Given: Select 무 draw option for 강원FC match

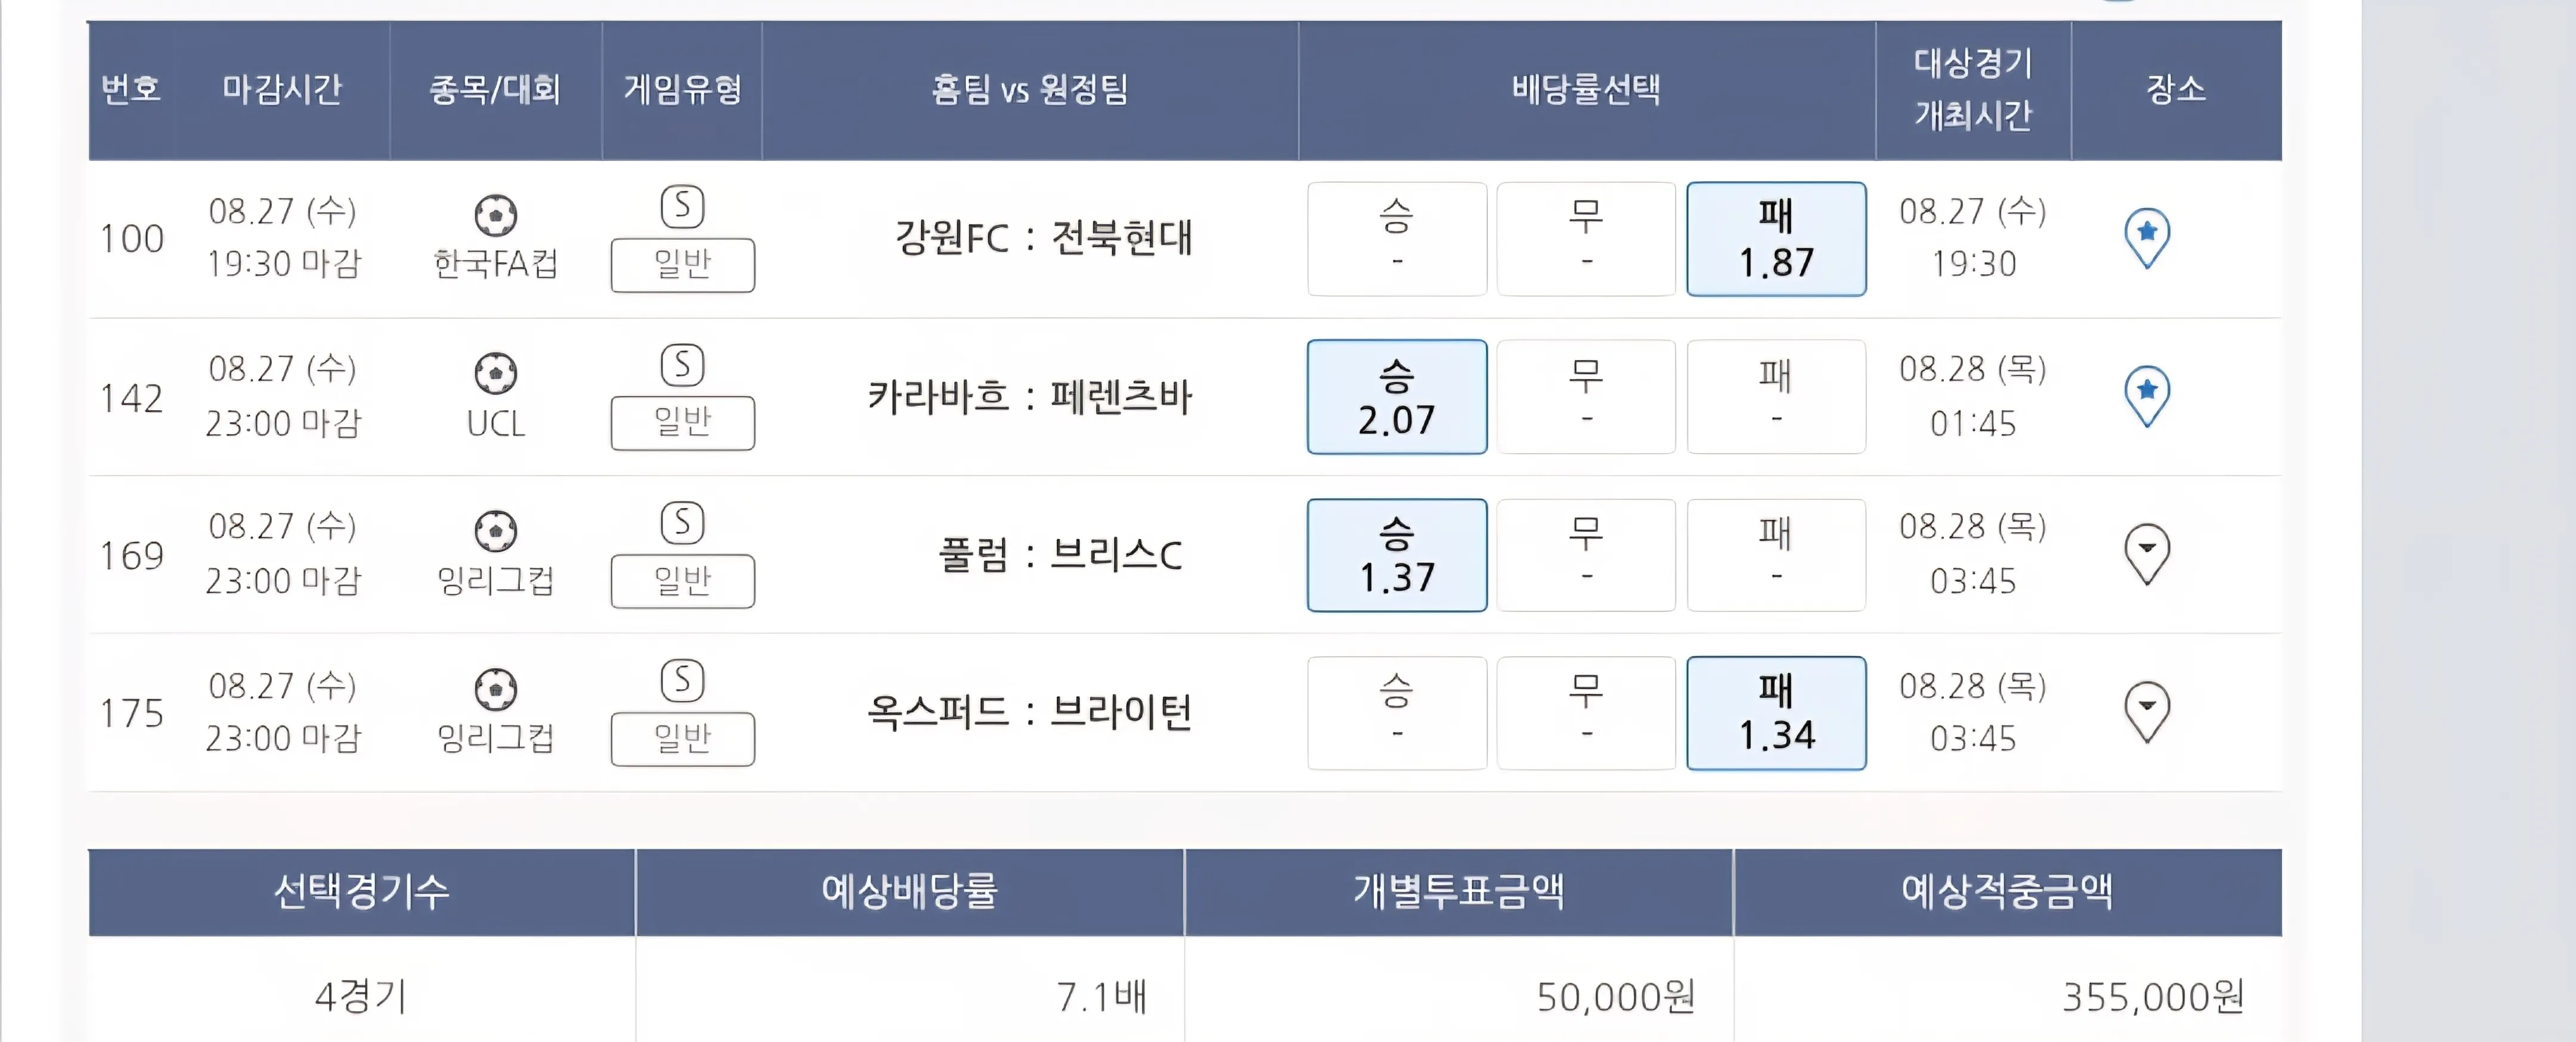Looking at the screenshot, I should pos(1585,239).
